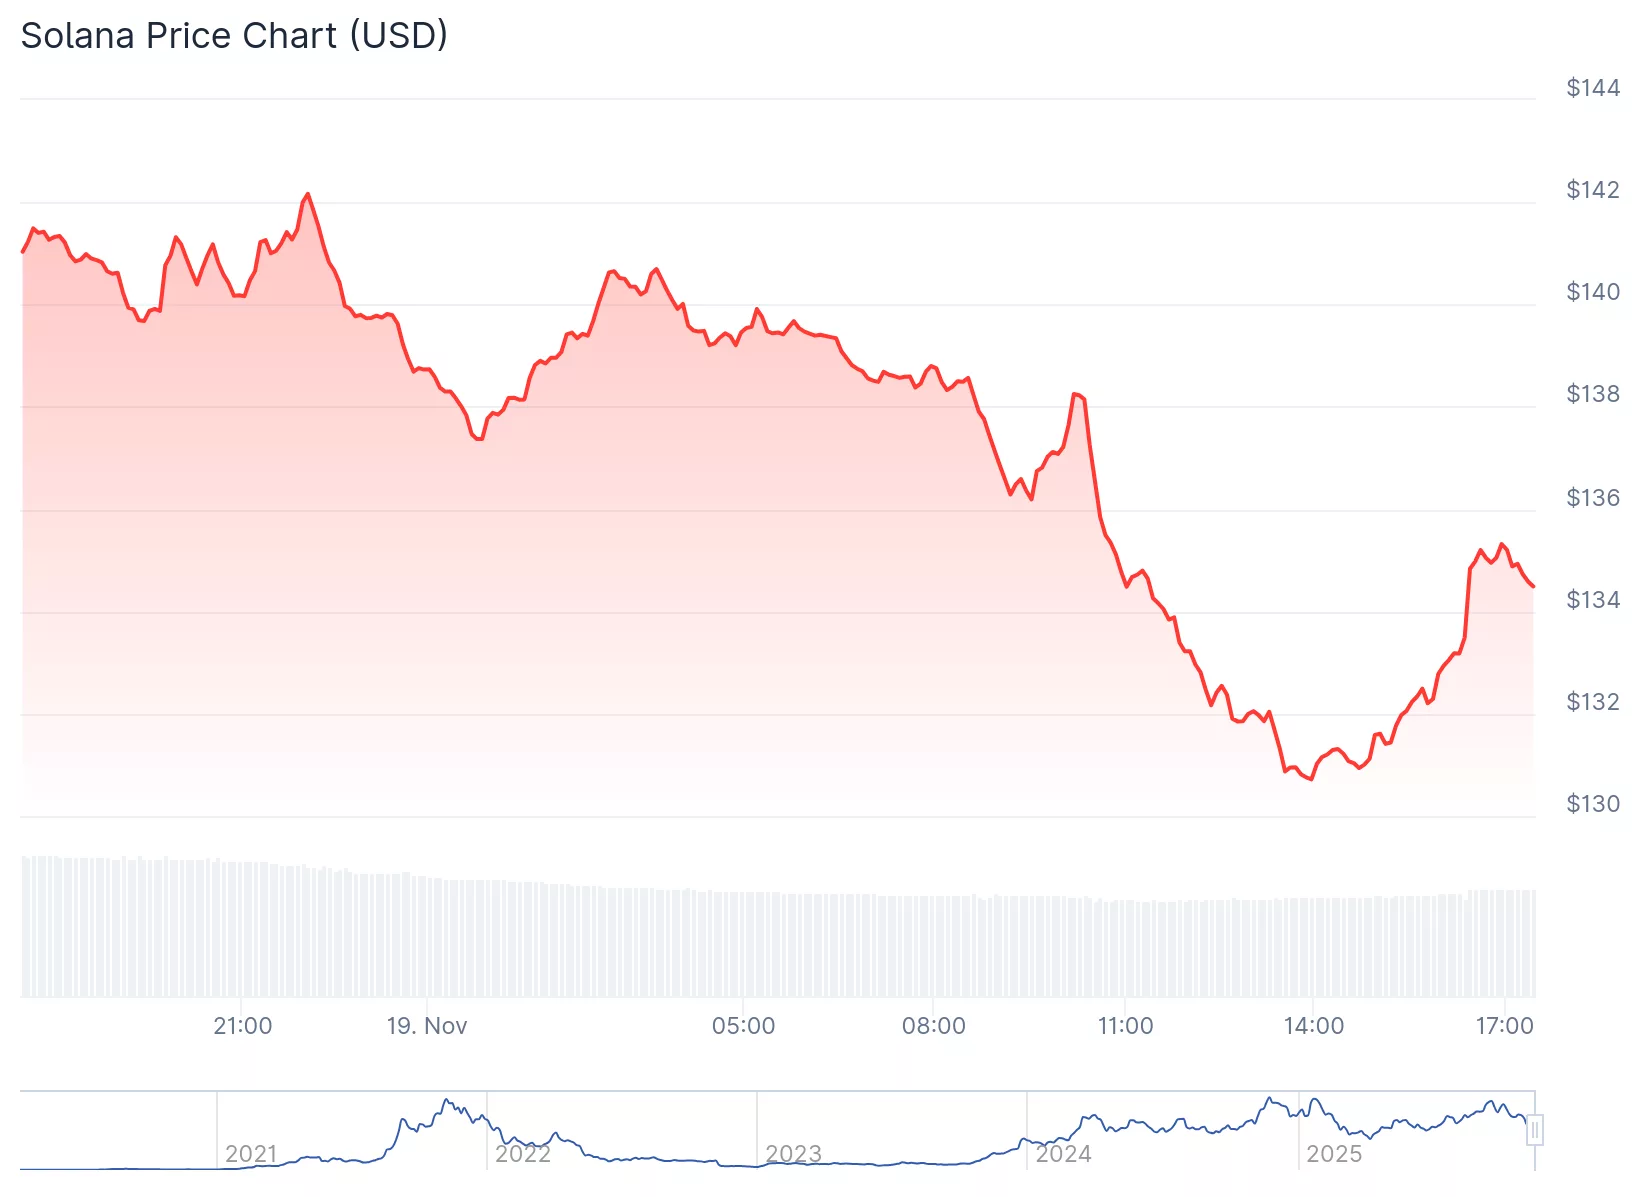Click the 11:00 time axis label
This screenshot has height=1200, width=1644.
pos(1125,1026)
